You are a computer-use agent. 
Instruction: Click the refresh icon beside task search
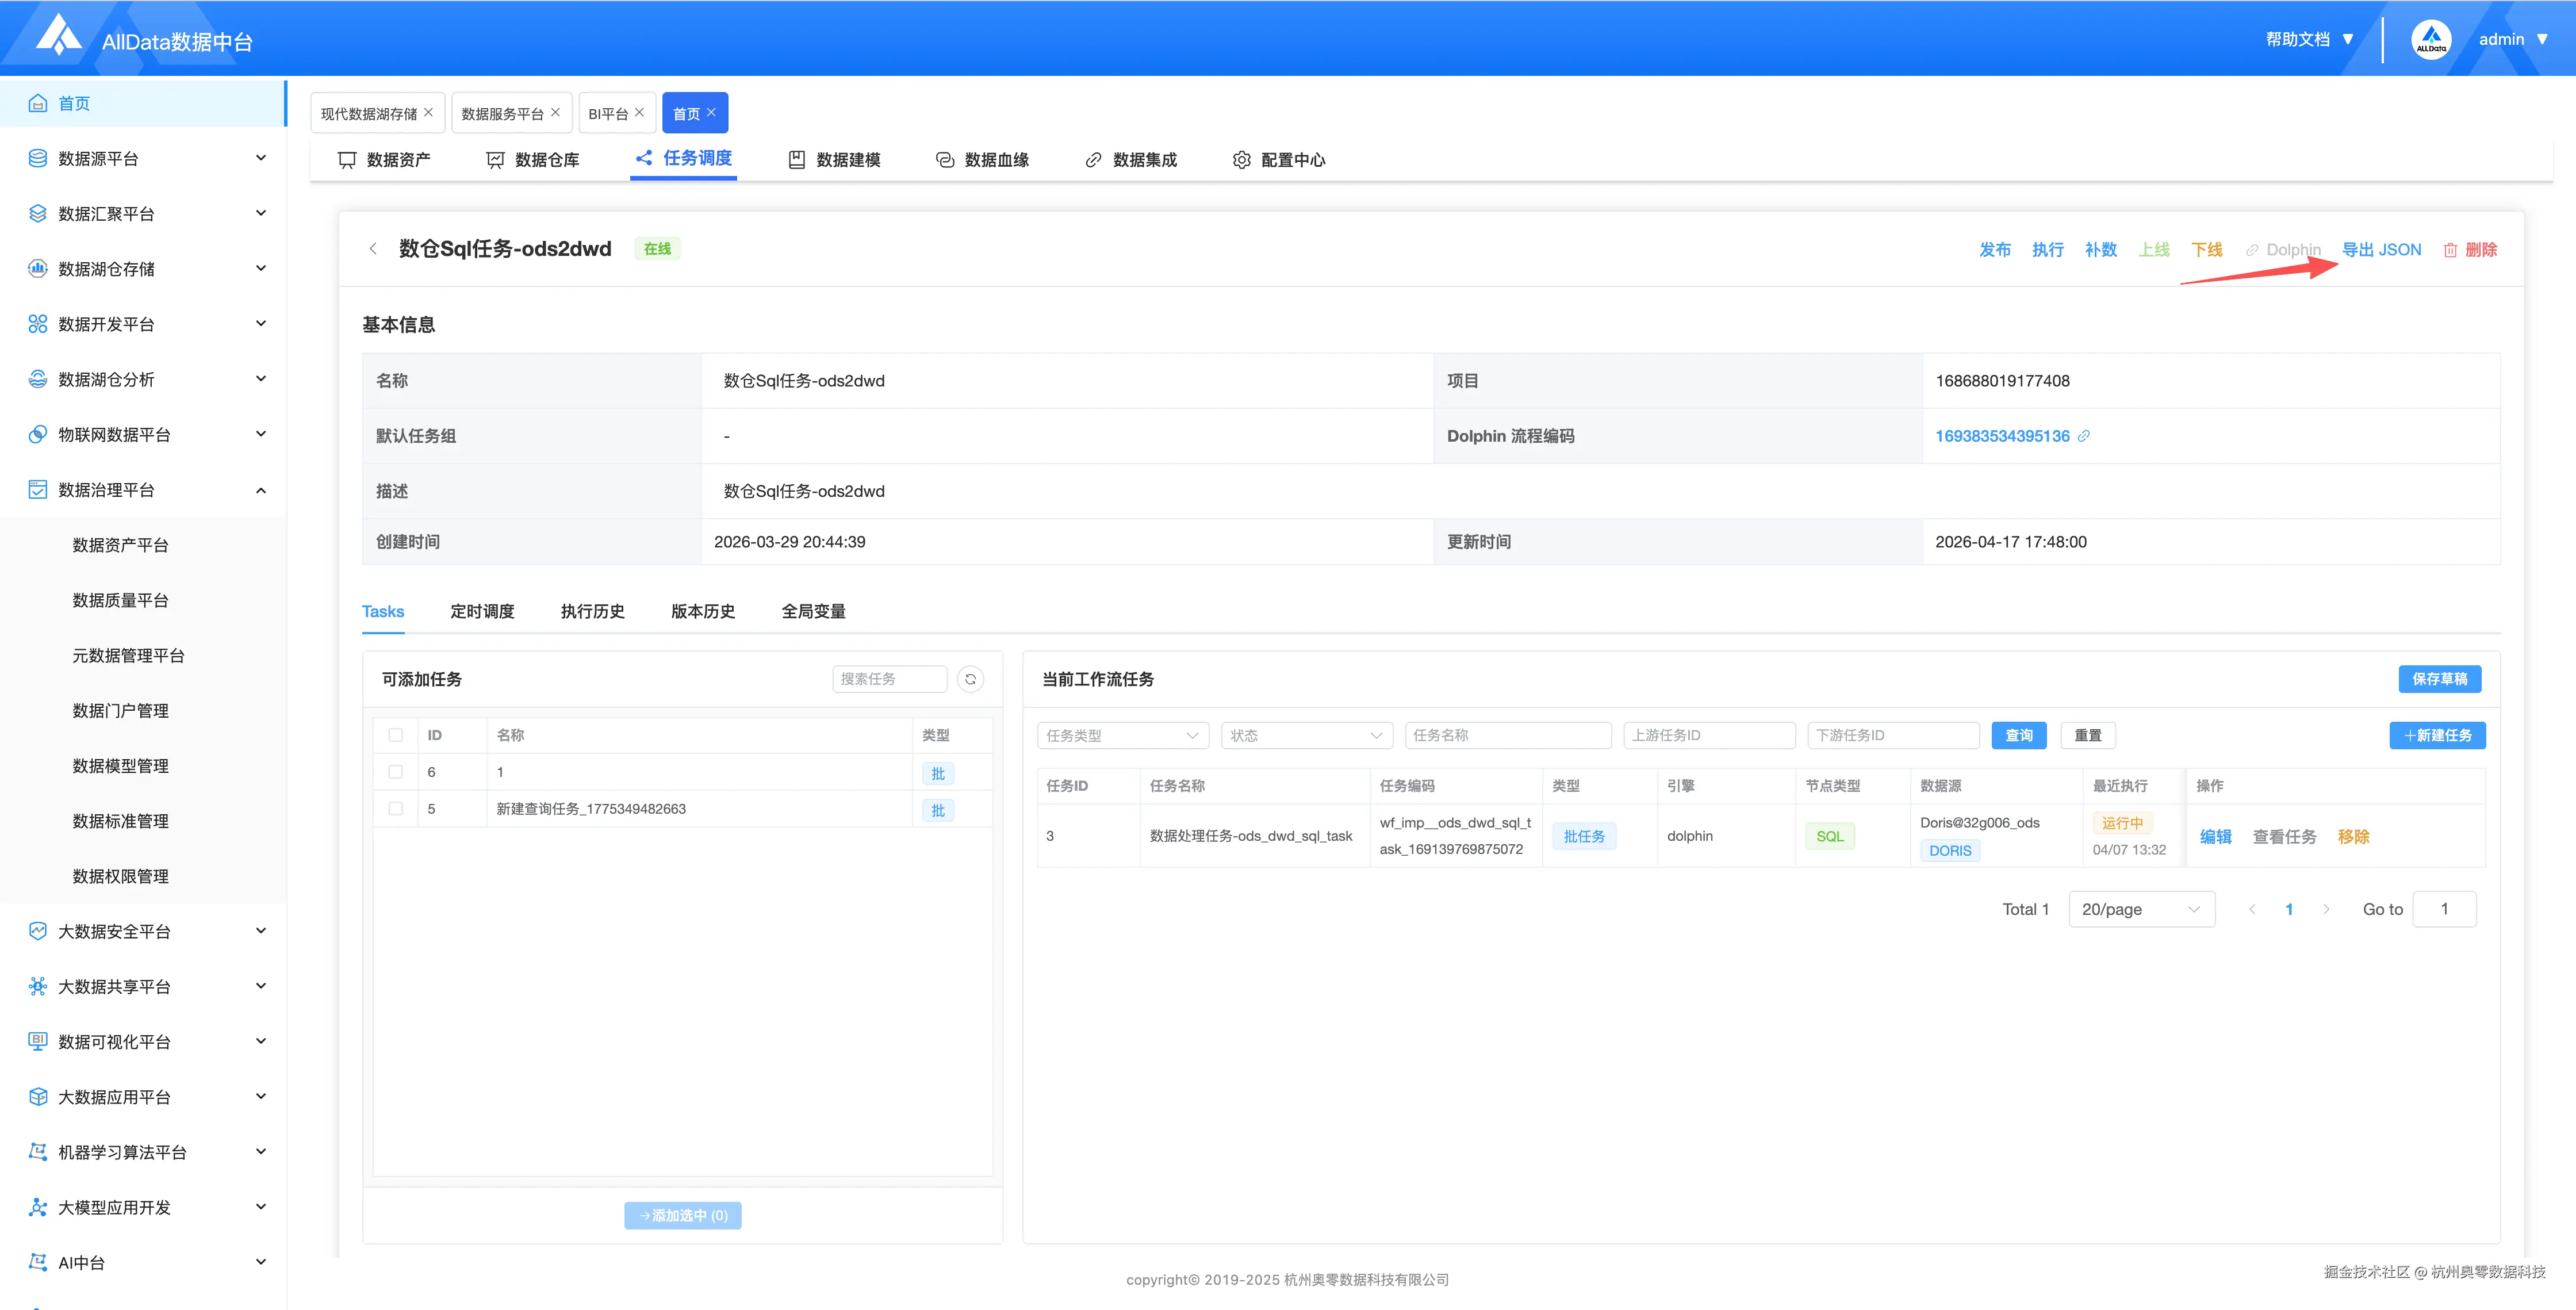970,679
